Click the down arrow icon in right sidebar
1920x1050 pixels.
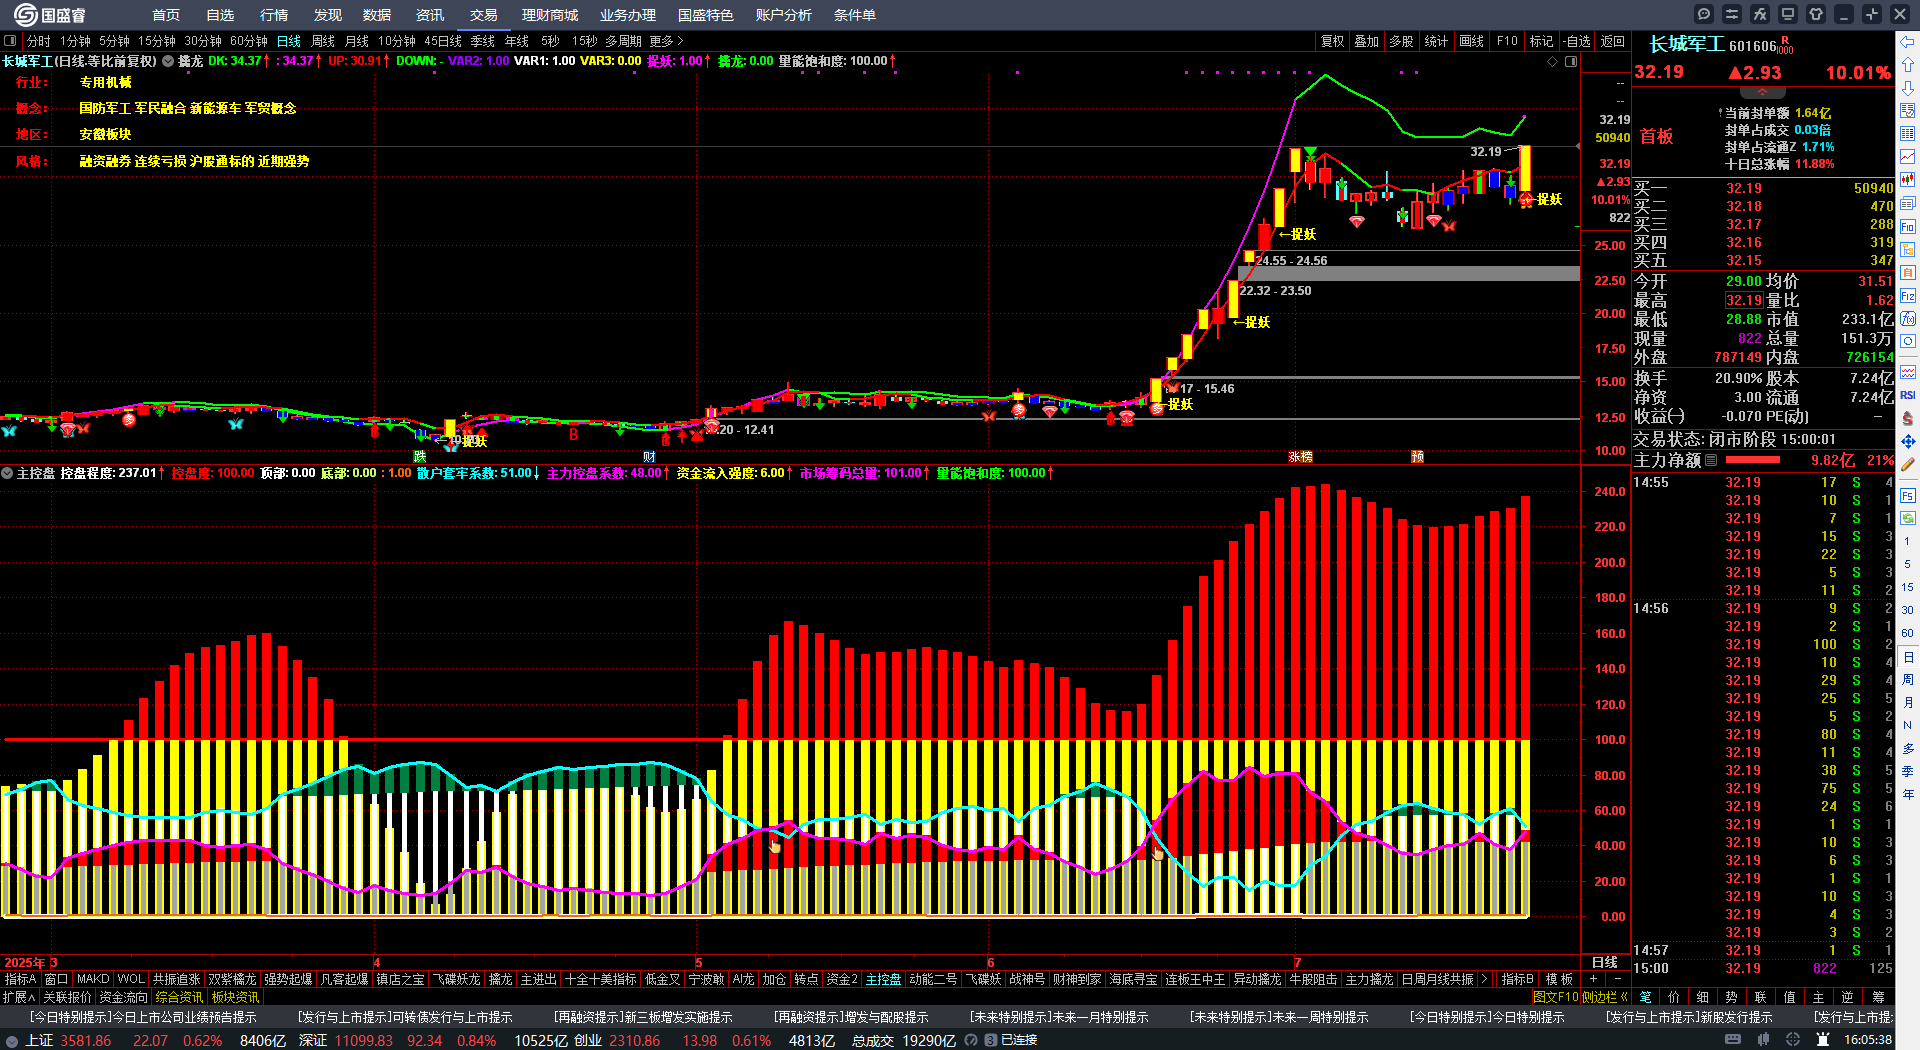click(1908, 88)
